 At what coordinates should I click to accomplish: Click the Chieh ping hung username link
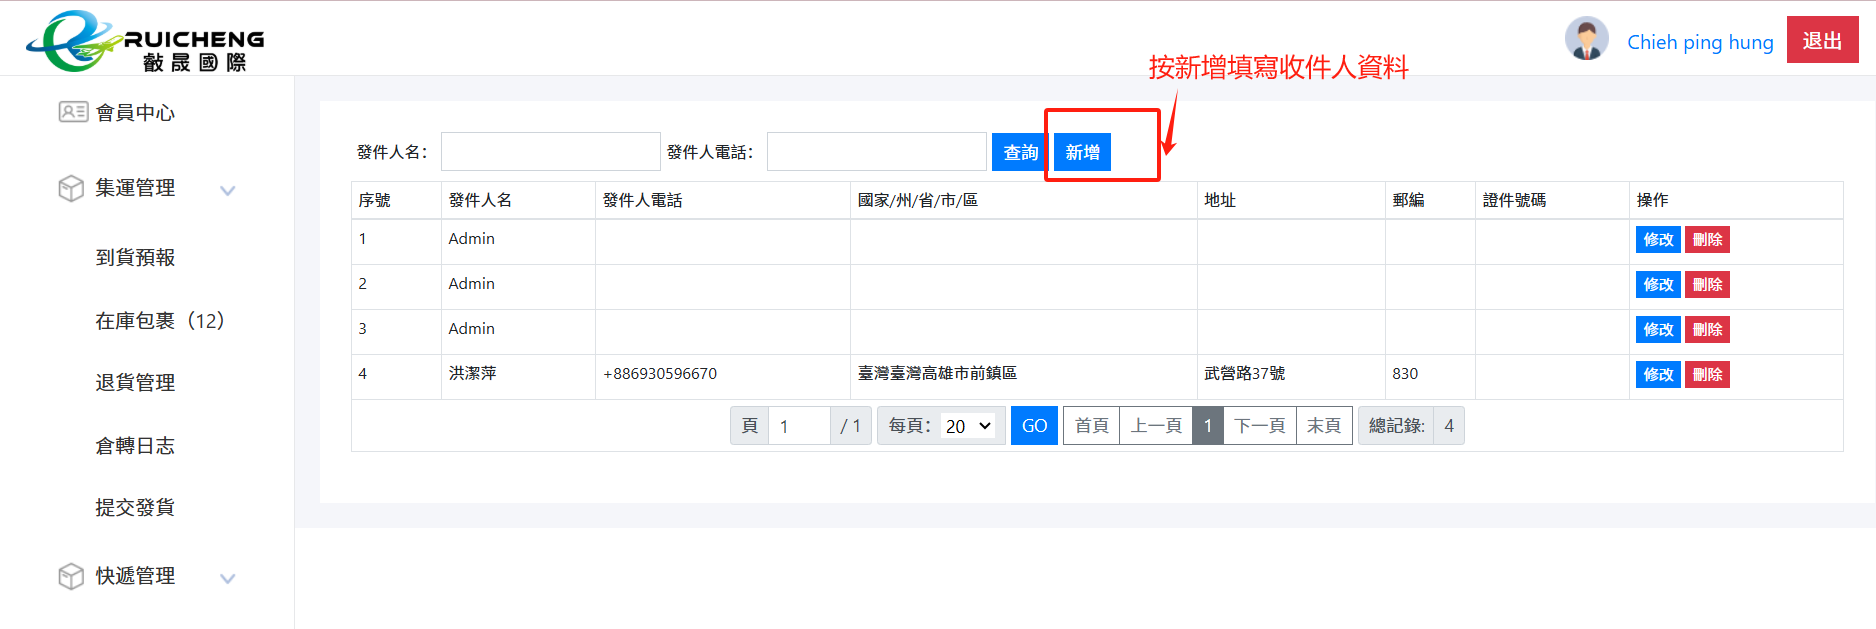coord(1699,42)
